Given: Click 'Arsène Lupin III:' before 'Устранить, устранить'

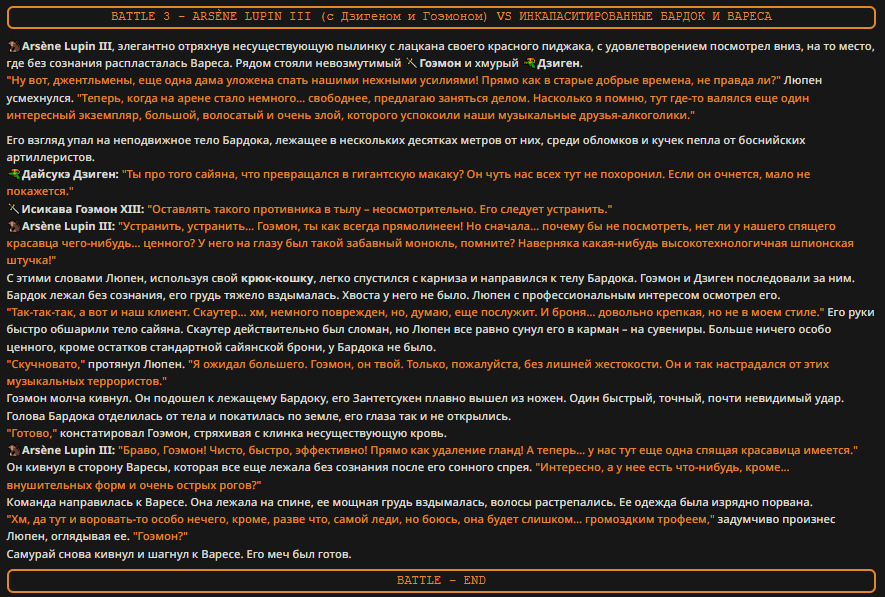Looking at the screenshot, I should click(68, 226).
